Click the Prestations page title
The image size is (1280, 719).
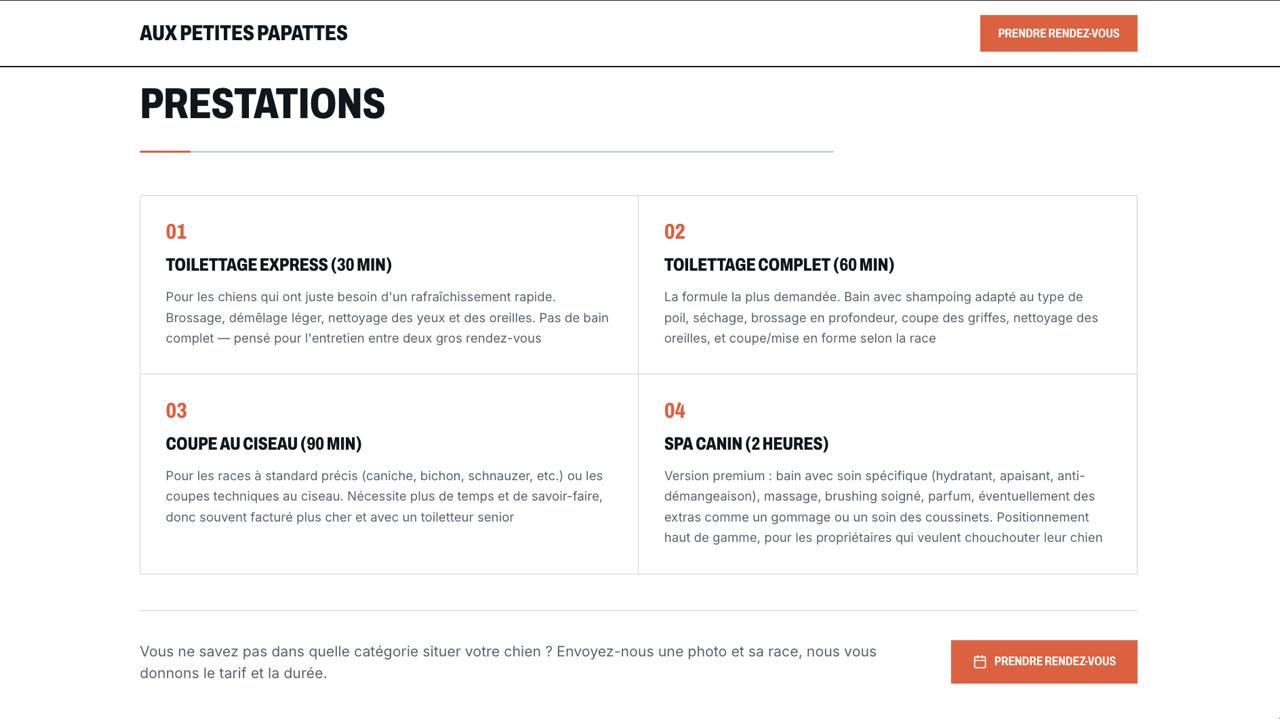pyautogui.click(x=262, y=104)
